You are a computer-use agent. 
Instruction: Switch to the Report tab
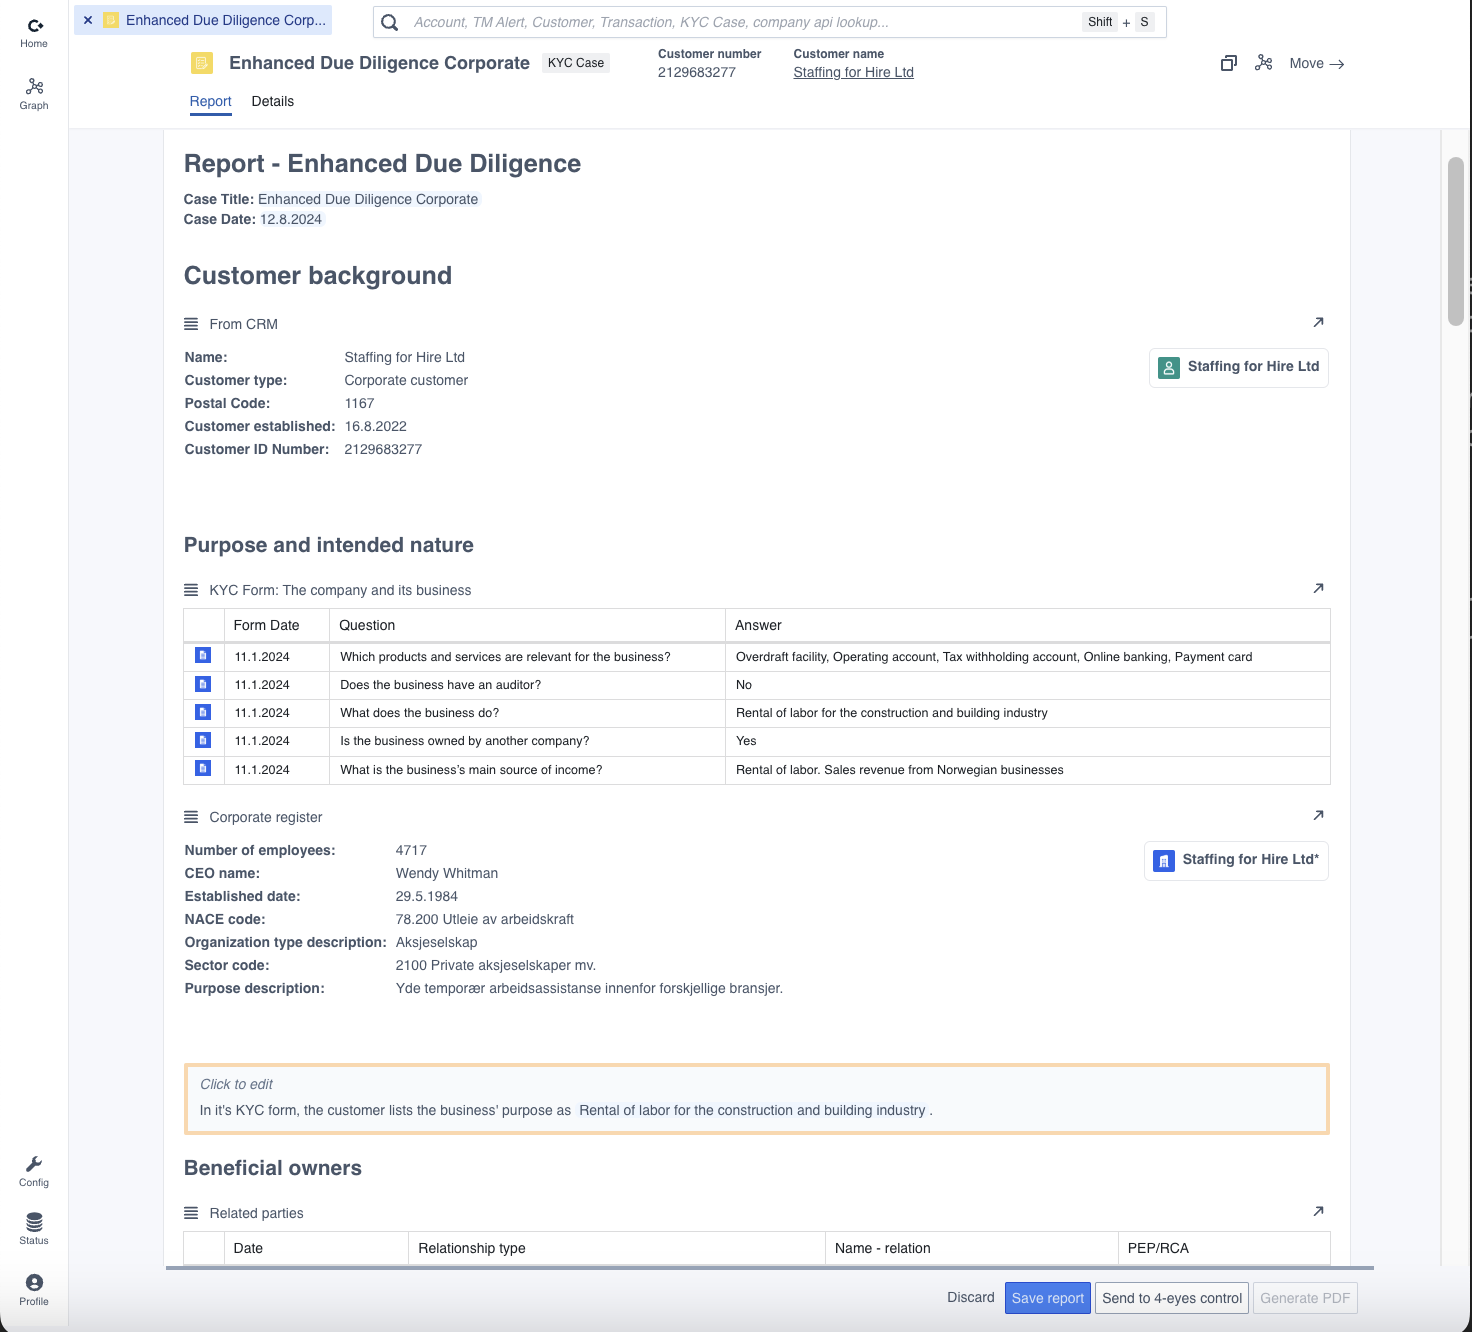click(x=210, y=101)
